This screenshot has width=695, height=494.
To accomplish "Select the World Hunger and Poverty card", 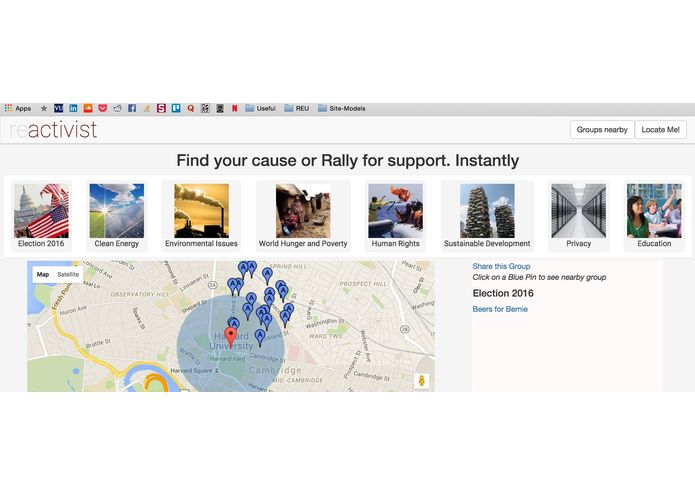I will click(x=303, y=216).
